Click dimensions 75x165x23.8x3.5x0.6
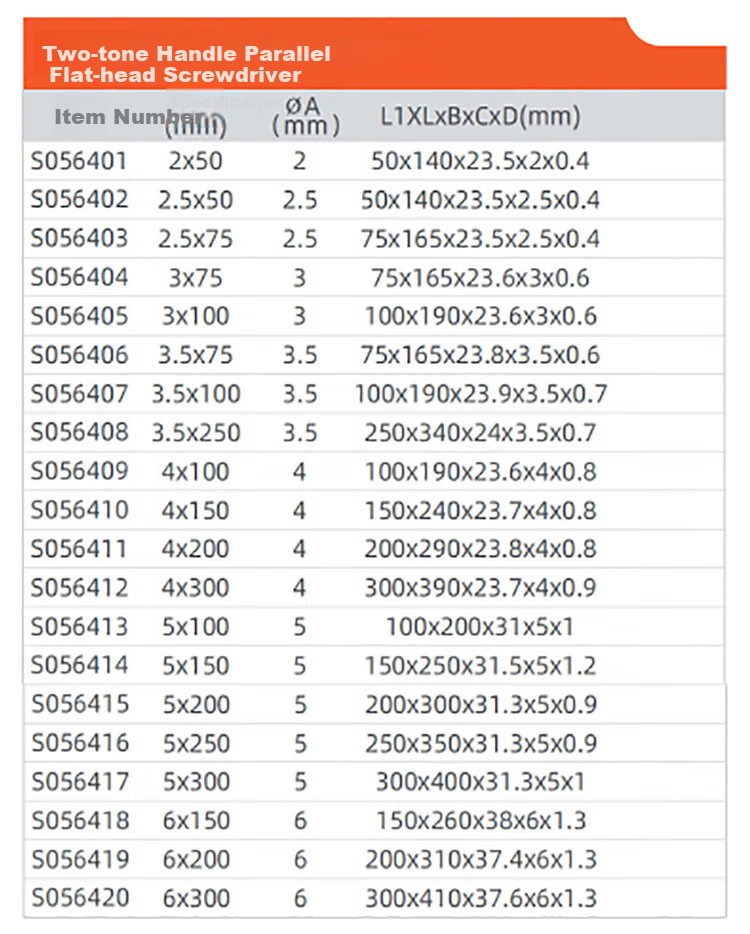 tap(480, 355)
